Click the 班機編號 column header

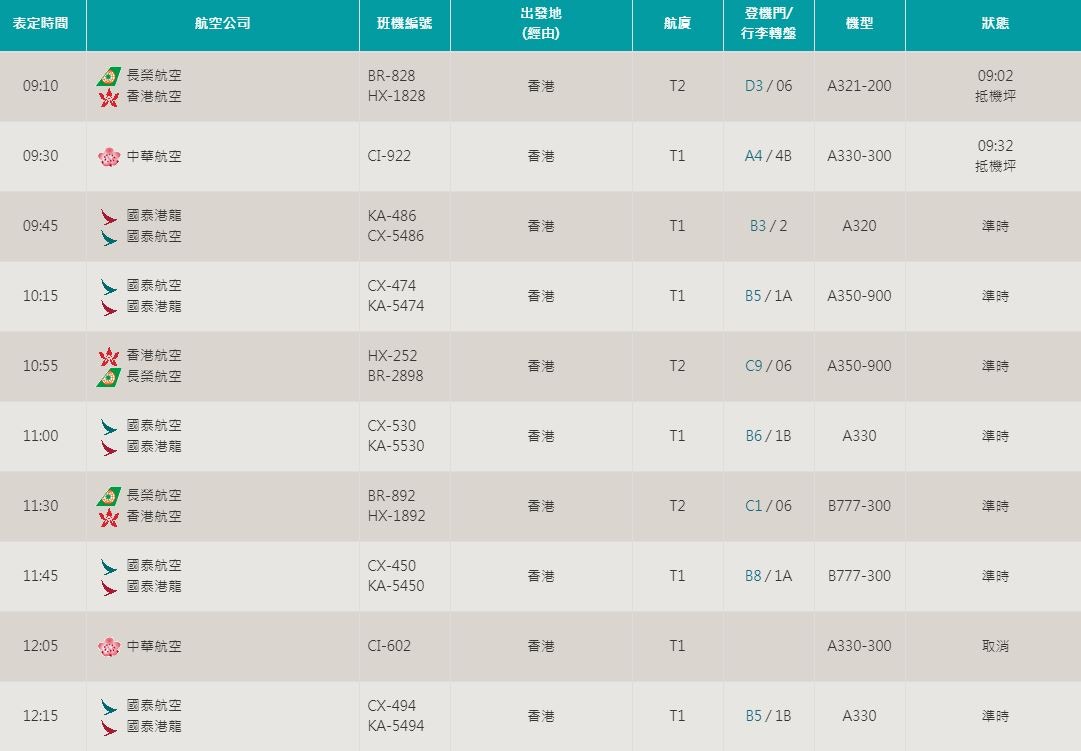tap(404, 24)
